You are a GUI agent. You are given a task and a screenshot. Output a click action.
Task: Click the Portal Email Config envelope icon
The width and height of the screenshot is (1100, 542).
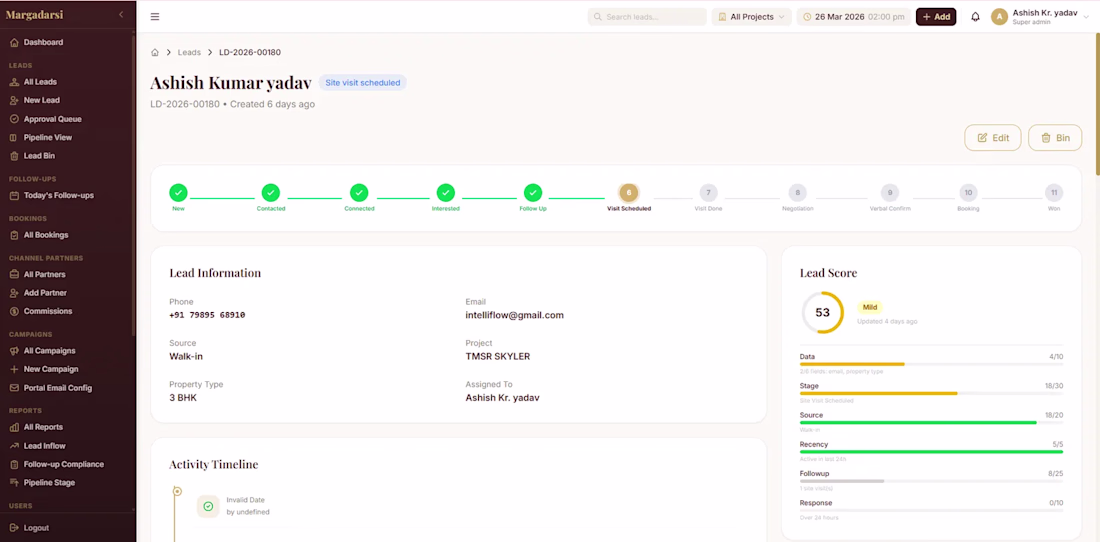coord(14,388)
